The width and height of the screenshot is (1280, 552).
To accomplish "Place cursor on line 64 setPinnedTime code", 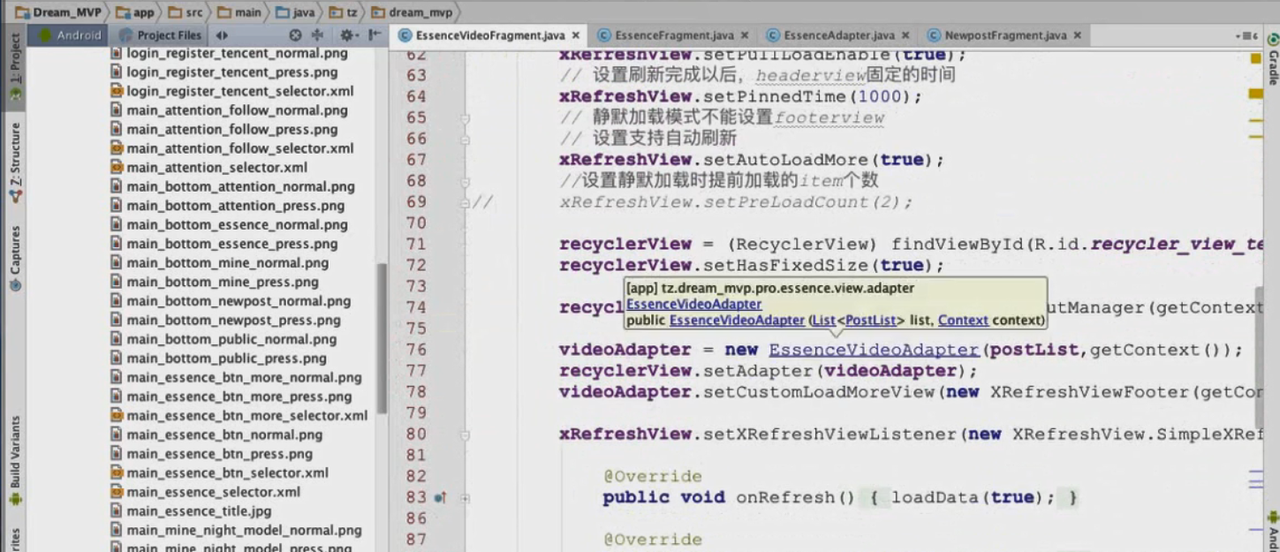I will tap(741, 97).
